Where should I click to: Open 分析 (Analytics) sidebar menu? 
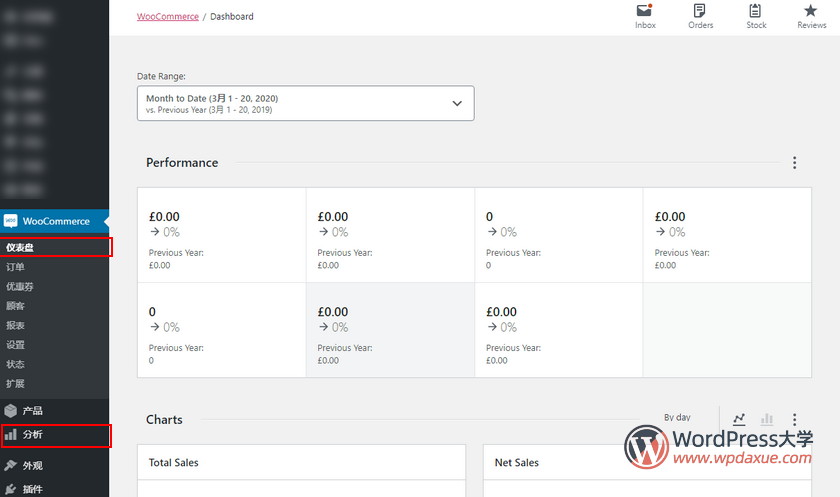33,435
